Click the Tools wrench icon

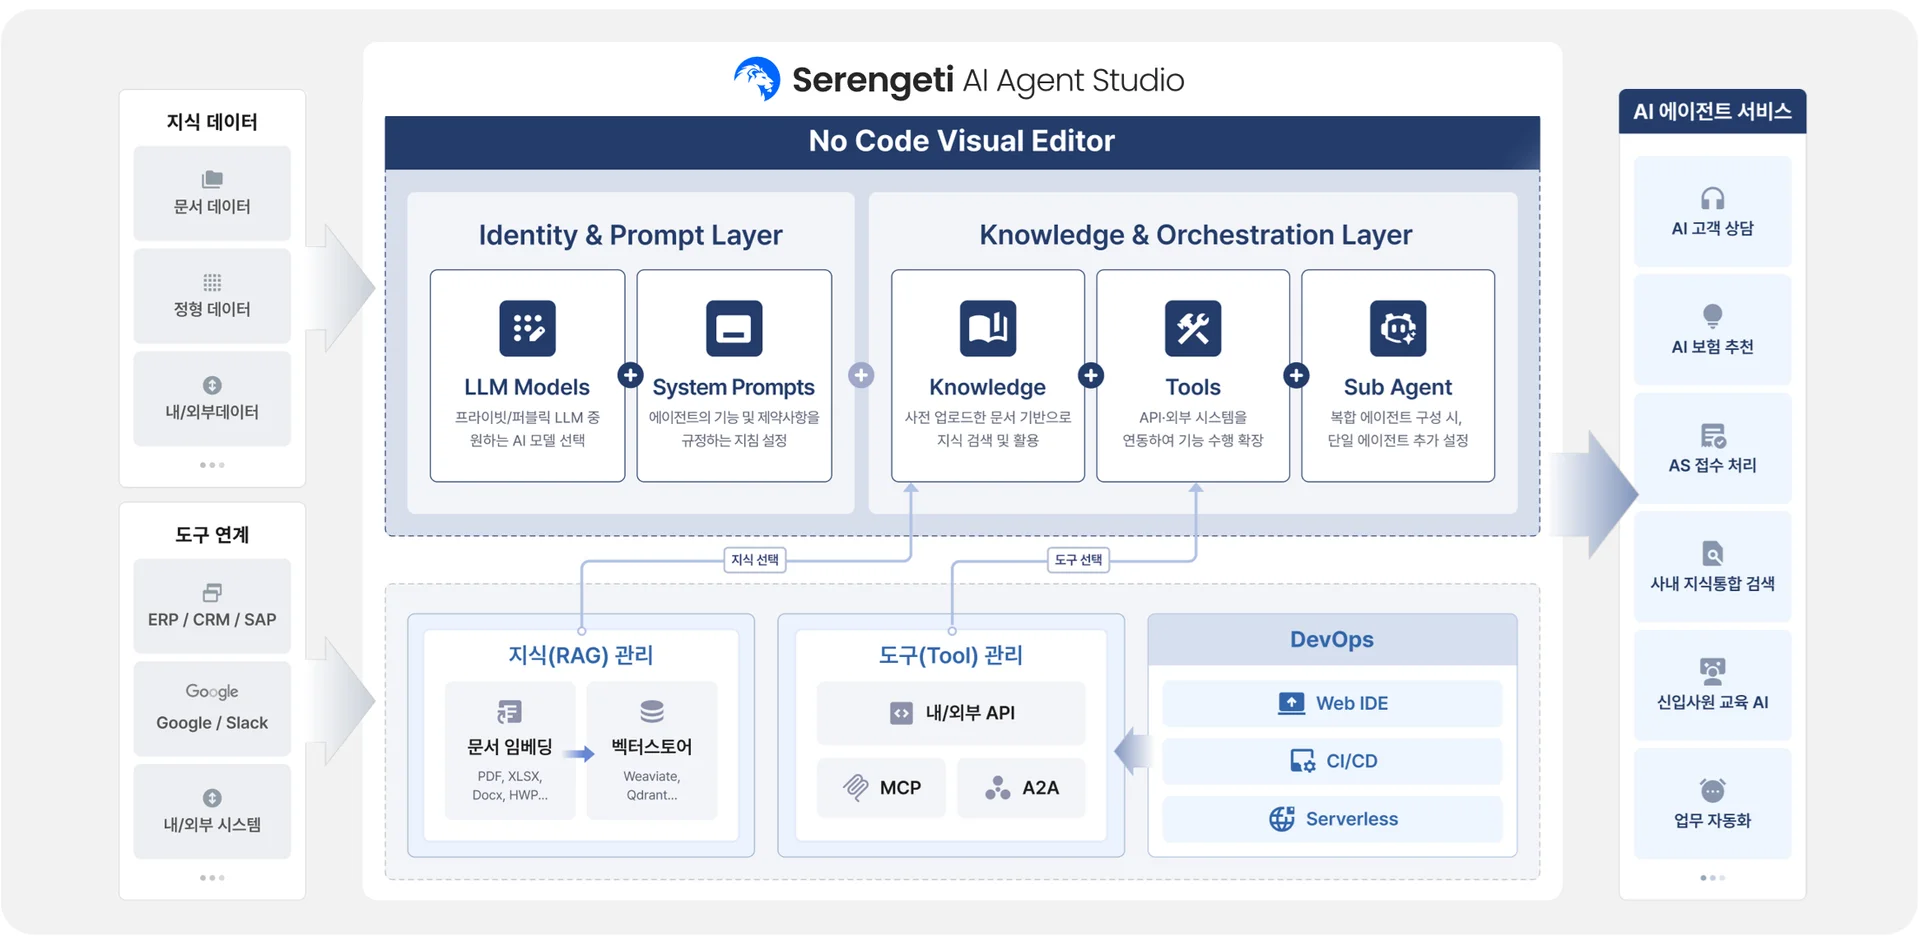coord(1192,328)
